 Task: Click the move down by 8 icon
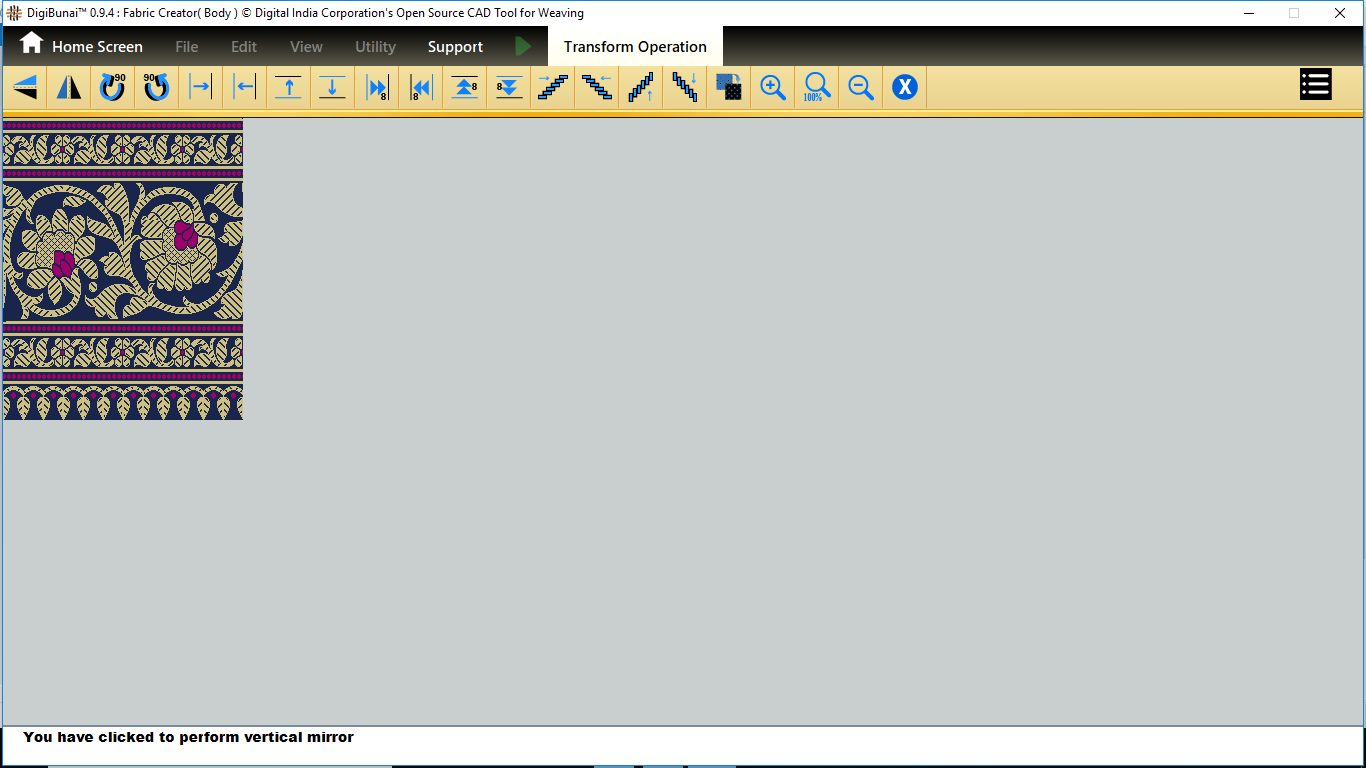point(509,88)
